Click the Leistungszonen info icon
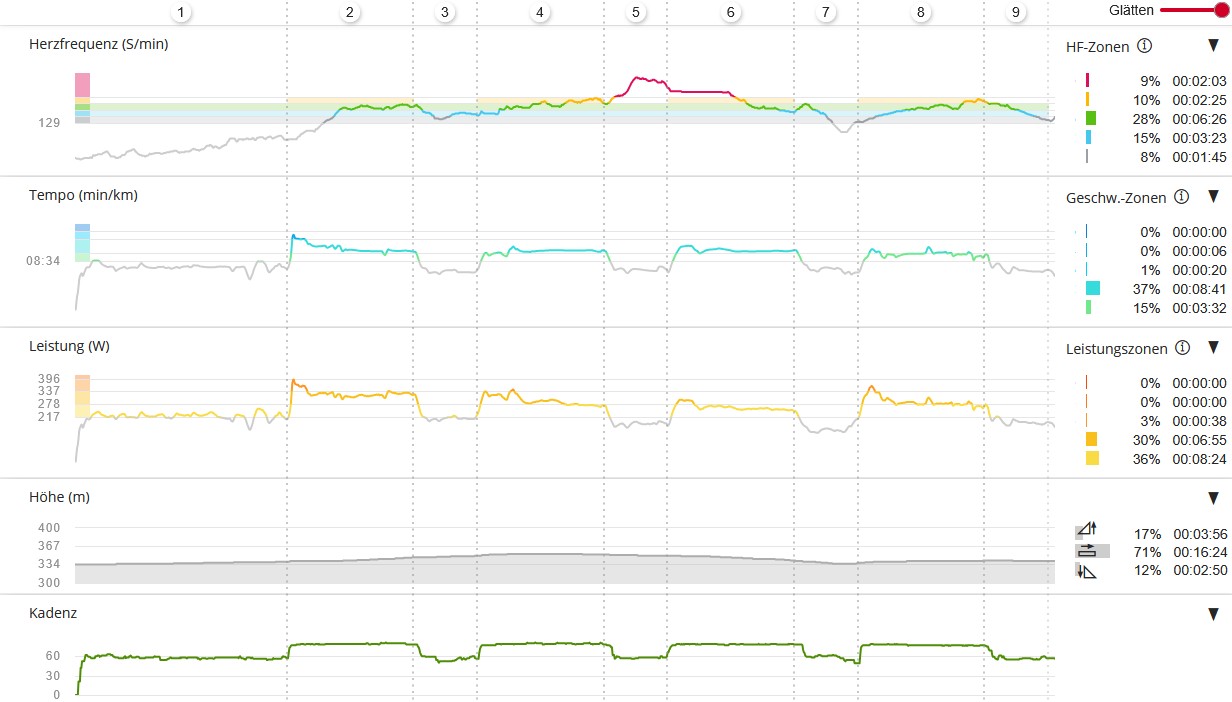Viewport: 1232px width, 702px height. point(1183,348)
